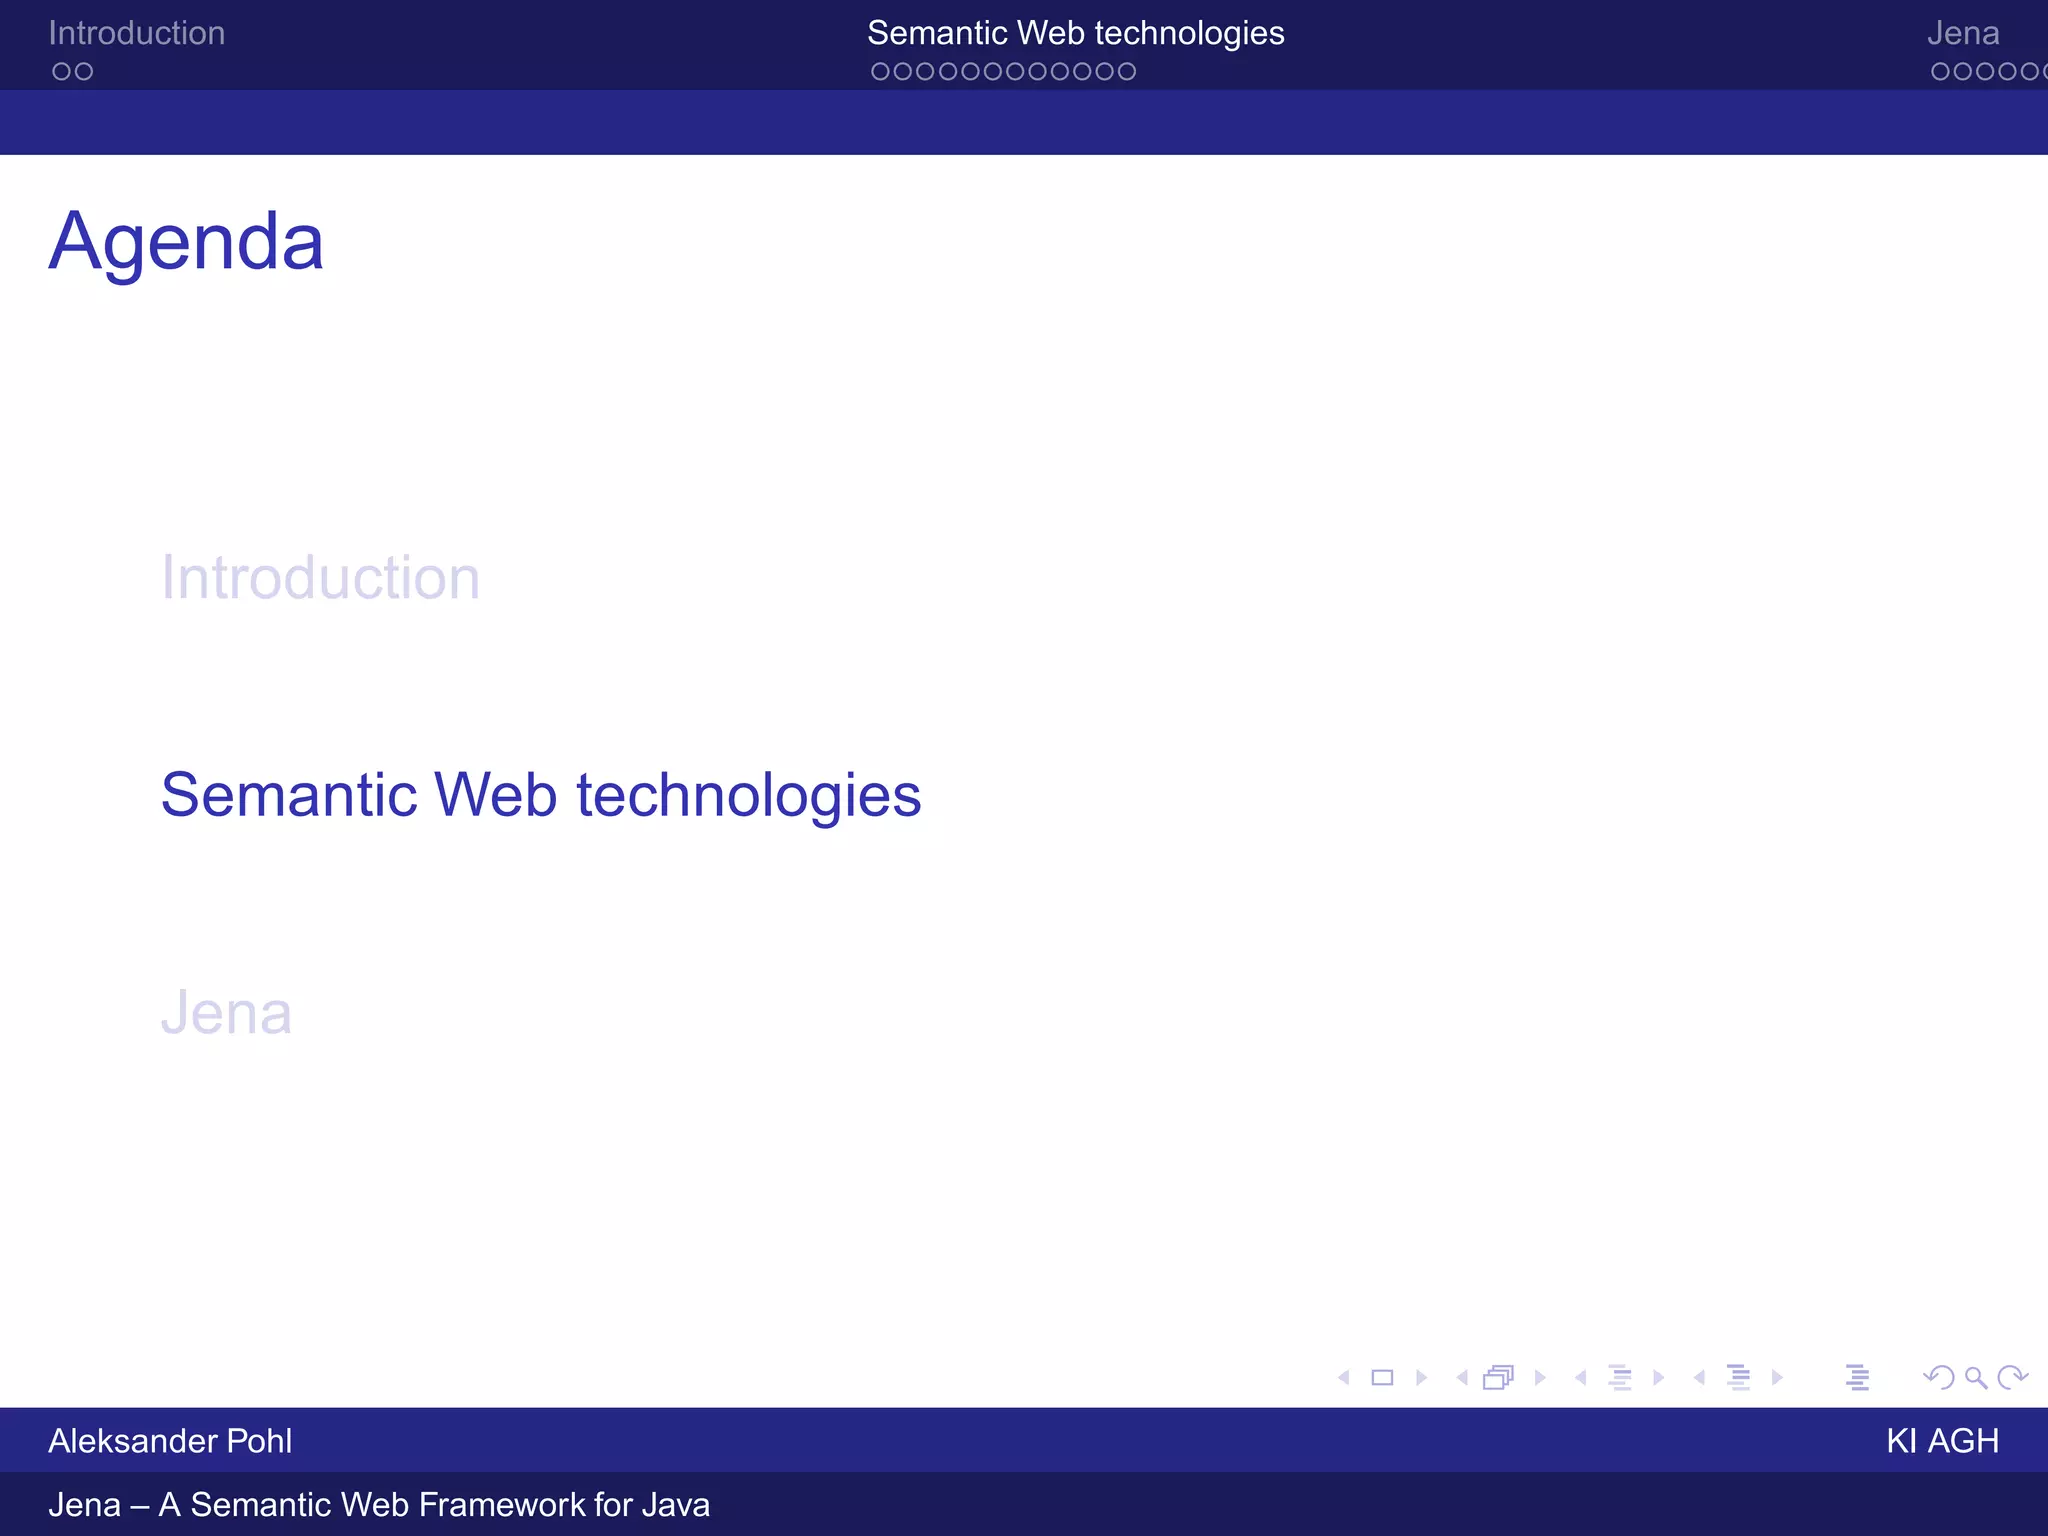Jump to first slide circle under Introduction
The height and width of the screenshot is (1536, 2048).
point(62,72)
